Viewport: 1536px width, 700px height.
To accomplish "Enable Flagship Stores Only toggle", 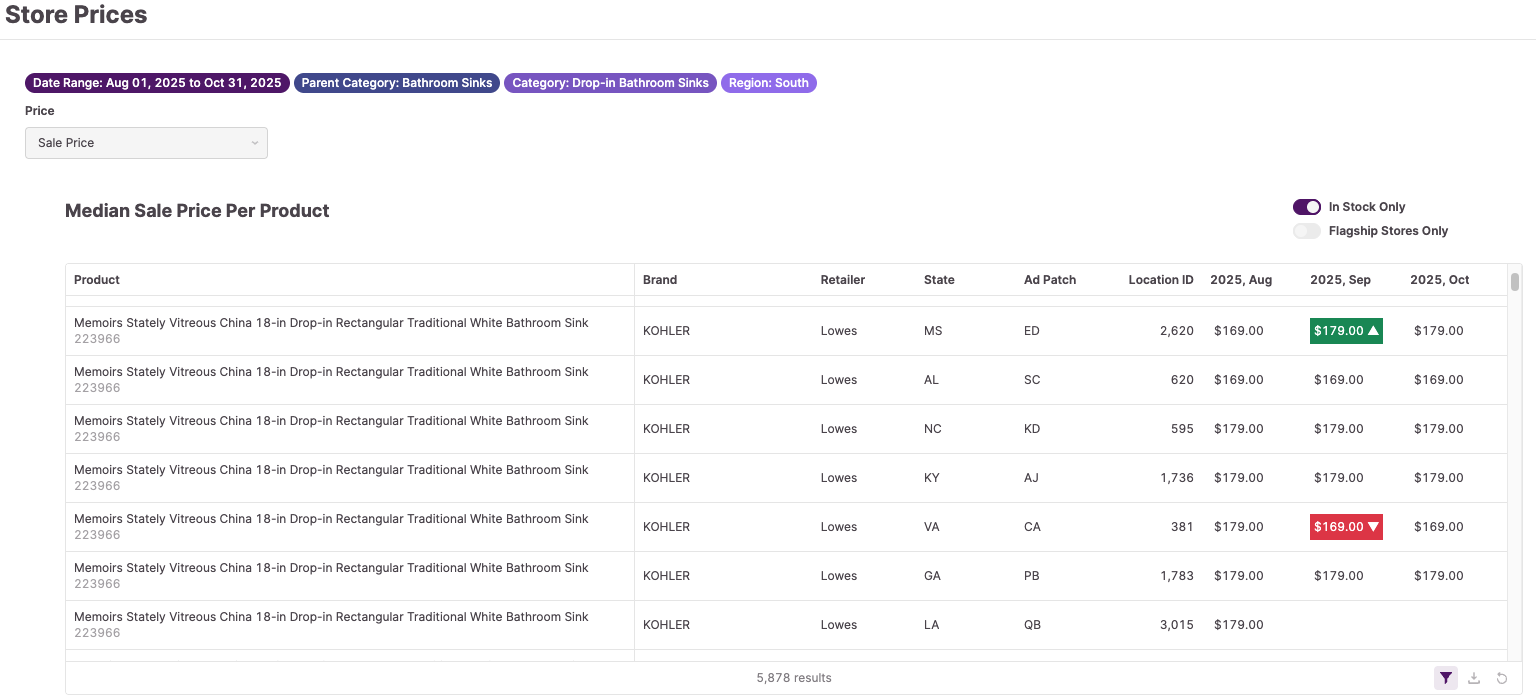I will [1306, 231].
